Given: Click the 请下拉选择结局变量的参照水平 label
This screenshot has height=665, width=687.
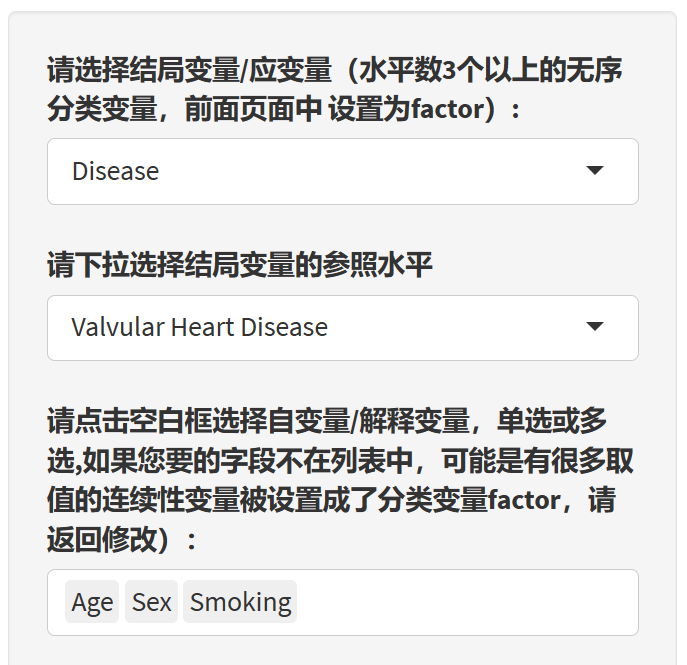Looking at the screenshot, I should (240, 266).
